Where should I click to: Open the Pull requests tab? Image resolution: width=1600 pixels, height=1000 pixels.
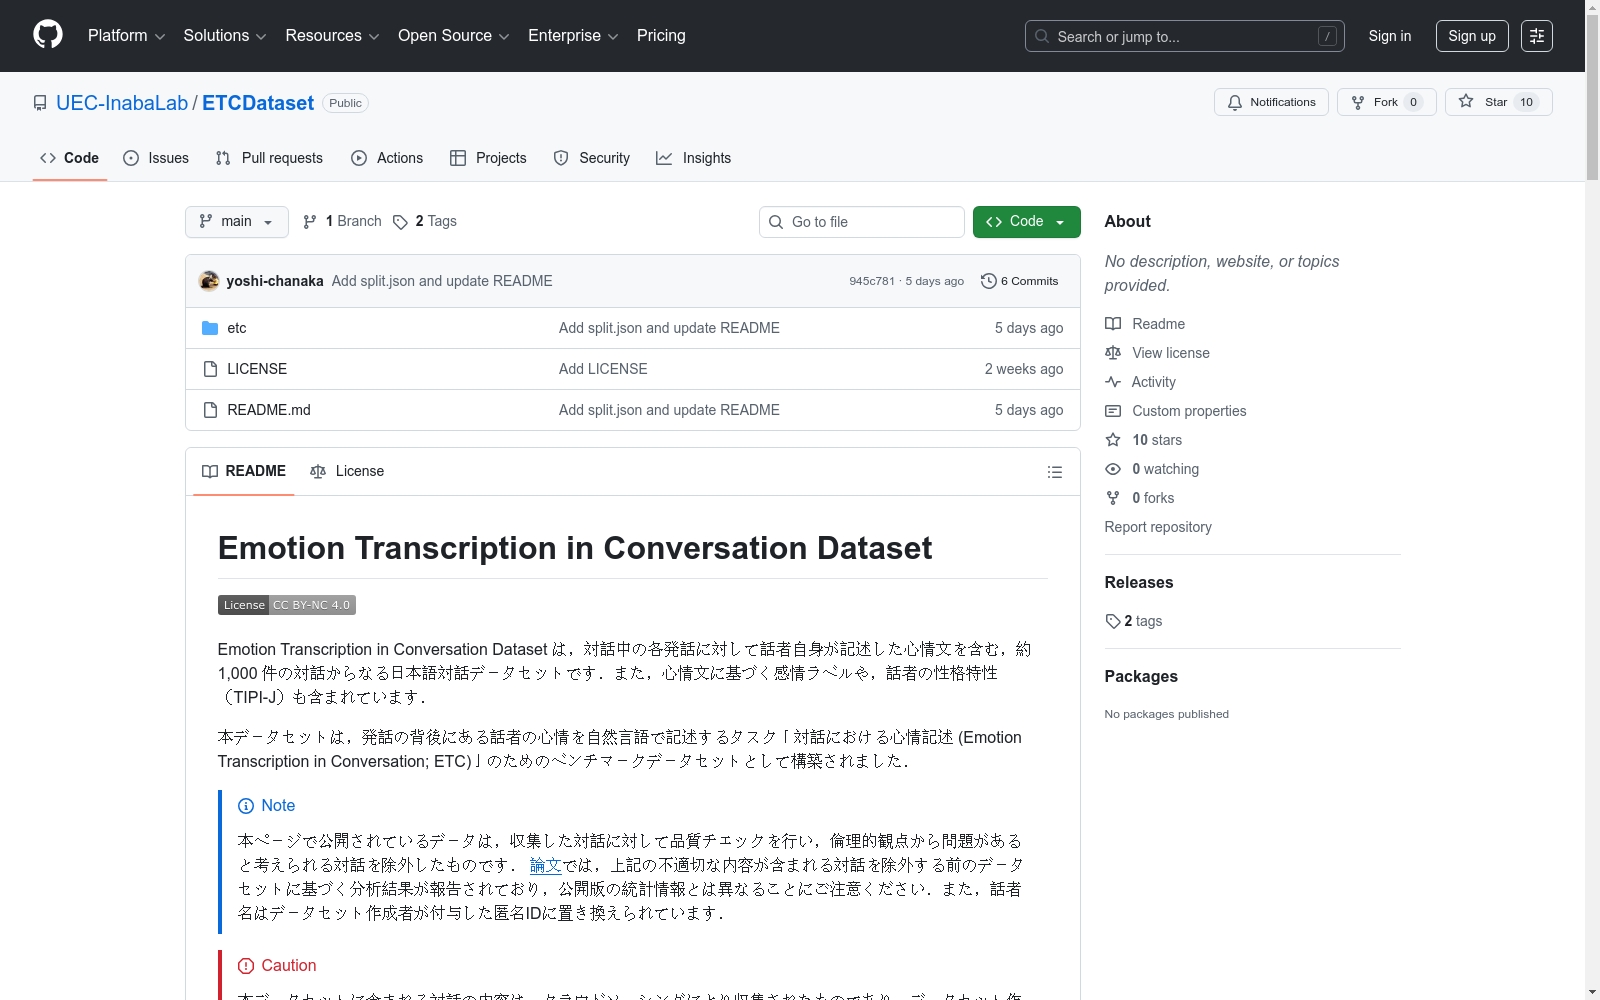pos(269,158)
